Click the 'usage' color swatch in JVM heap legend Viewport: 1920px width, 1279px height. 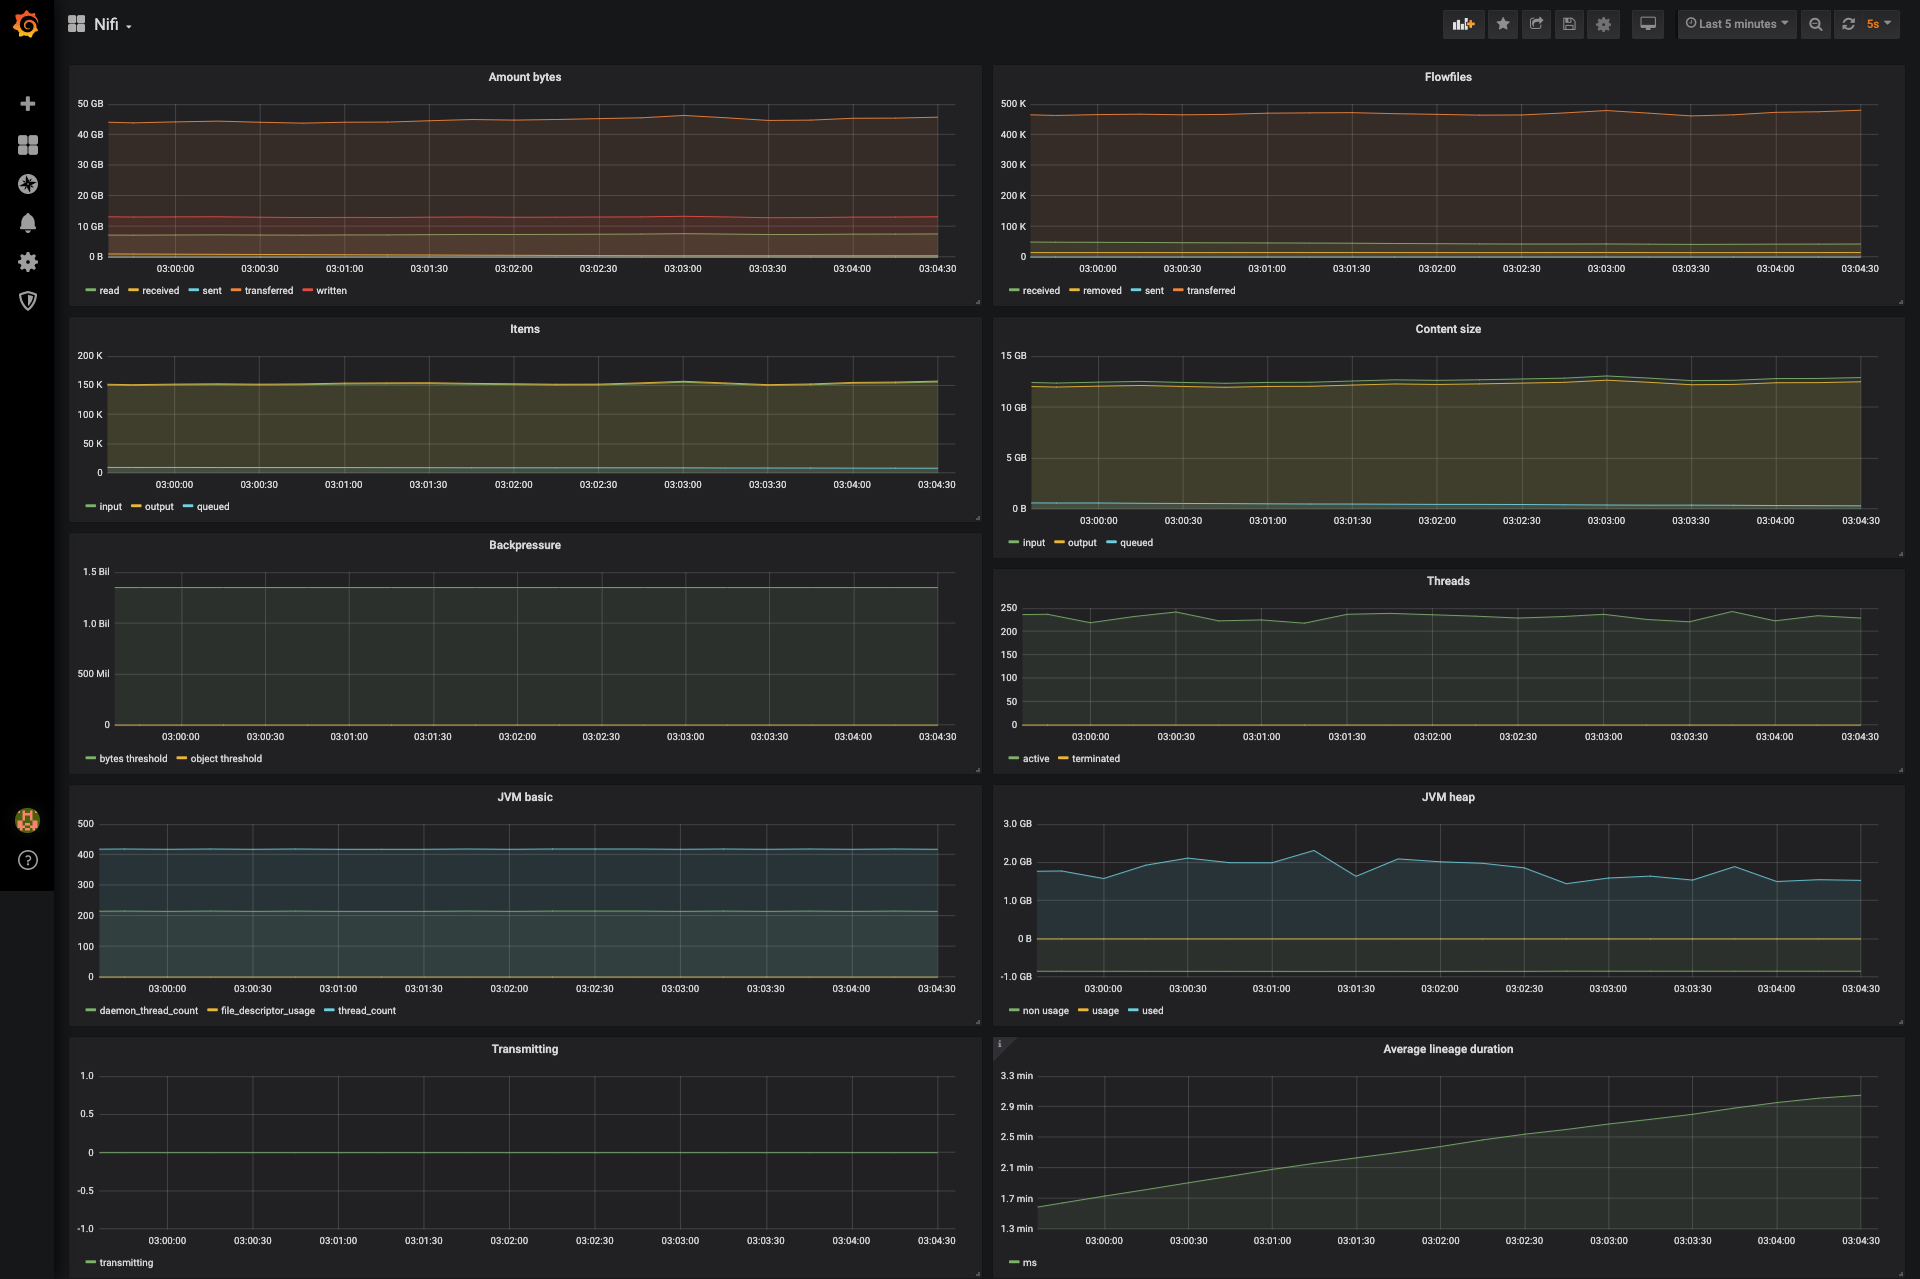tap(1083, 1011)
